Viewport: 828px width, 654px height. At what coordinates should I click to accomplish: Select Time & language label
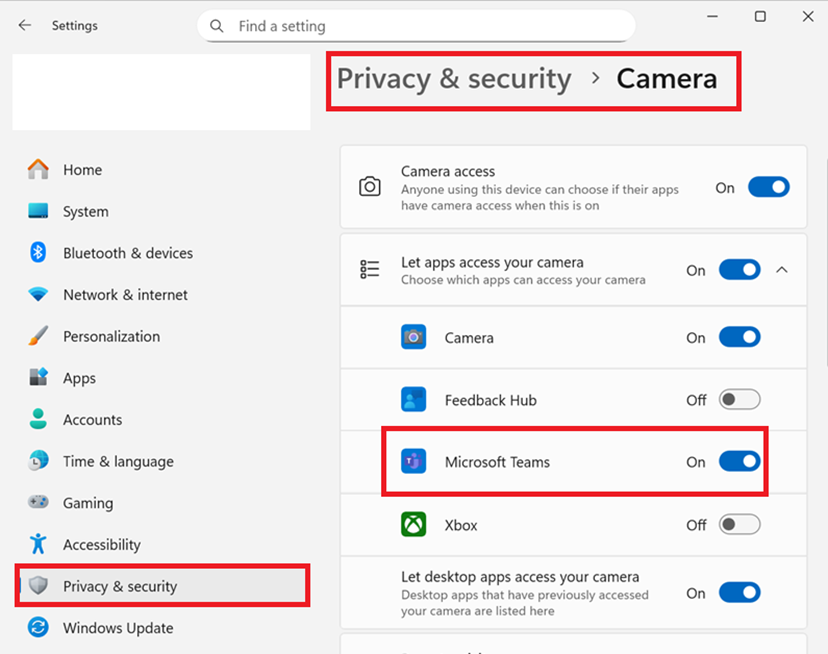(118, 461)
